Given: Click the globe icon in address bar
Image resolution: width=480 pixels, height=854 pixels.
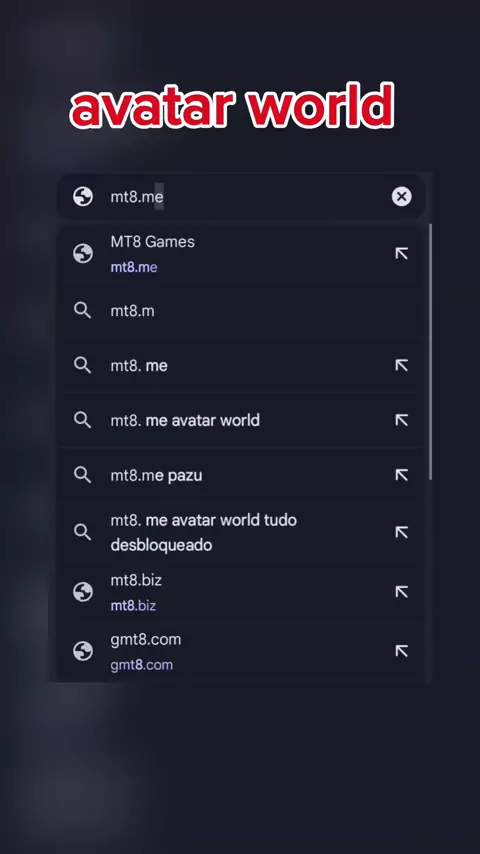Looking at the screenshot, I should [x=83, y=197].
